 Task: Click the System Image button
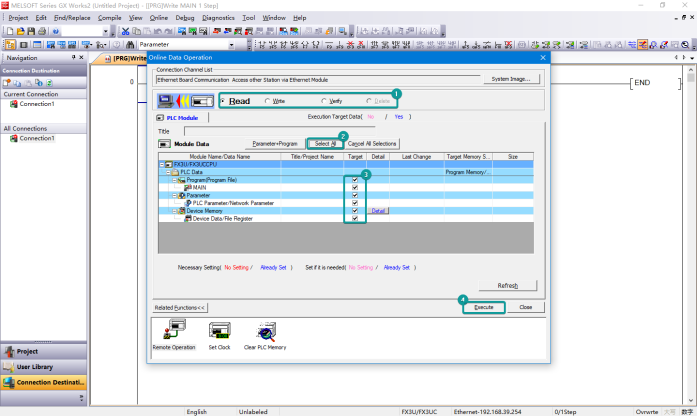point(511,79)
